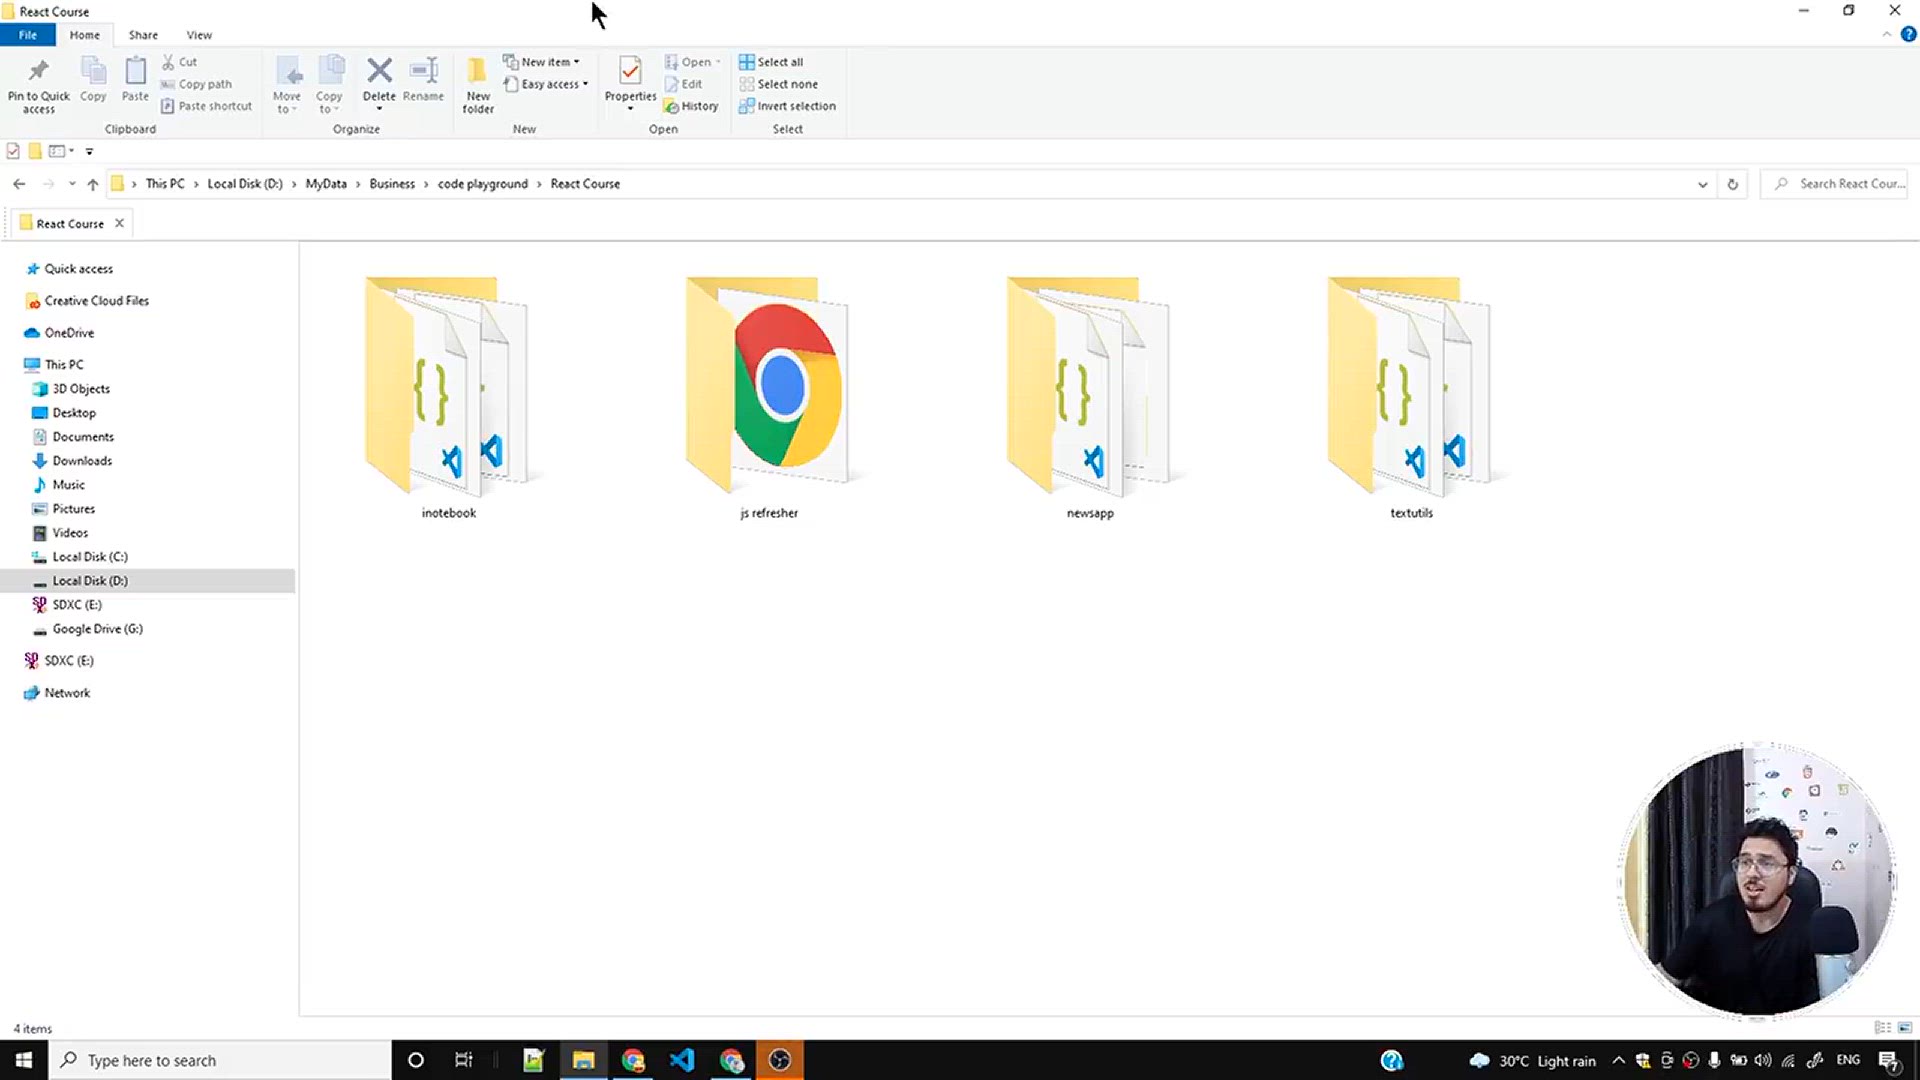The width and height of the screenshot is (1920, 1080).
Task: Open Visual Studio Code from taskbar
Action: (682, 1060)
